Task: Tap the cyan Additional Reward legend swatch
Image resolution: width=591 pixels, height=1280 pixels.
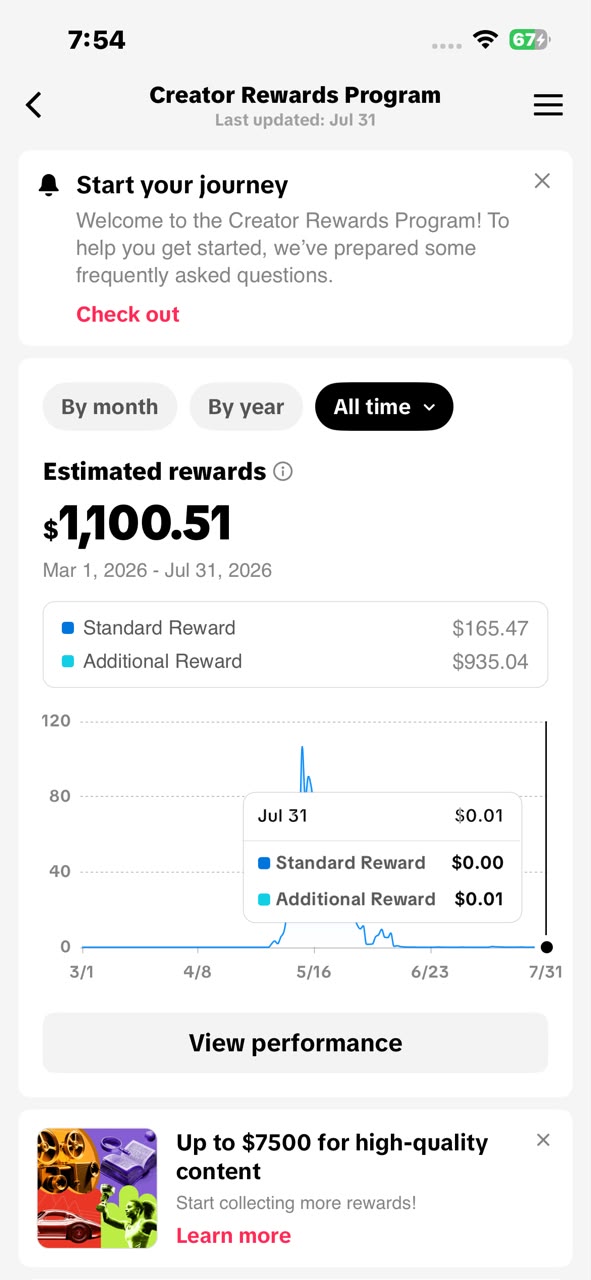Action: click(x=68, y=661)
